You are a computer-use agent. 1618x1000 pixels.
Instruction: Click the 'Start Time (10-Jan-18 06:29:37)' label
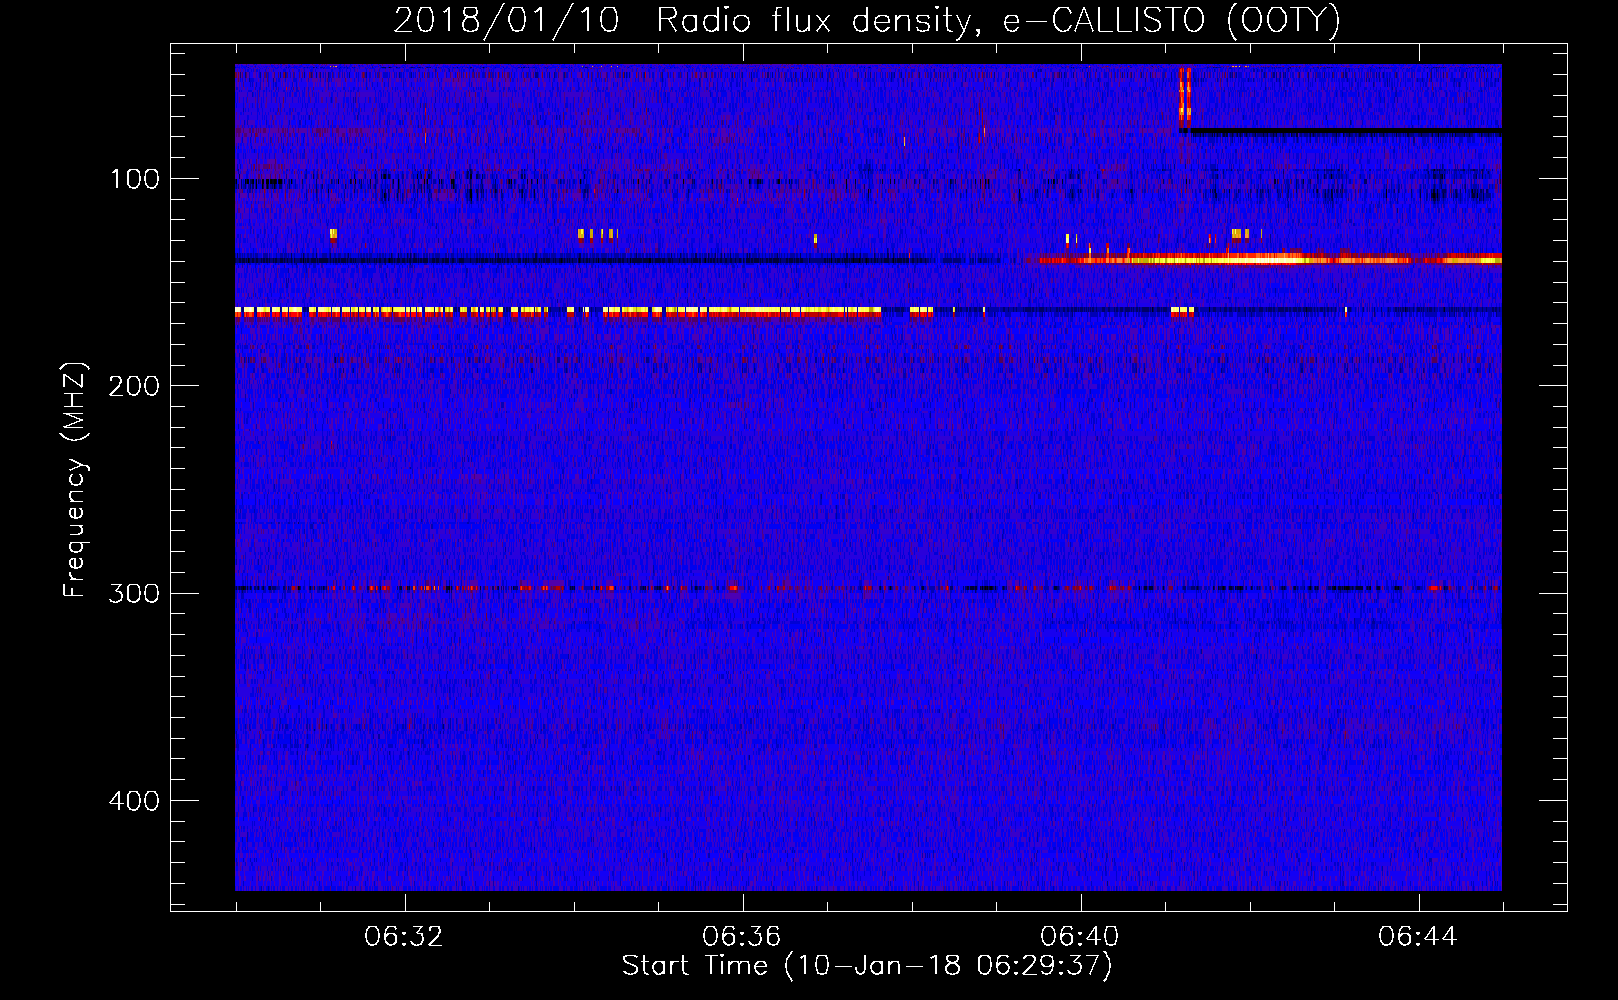click(867, 966)
